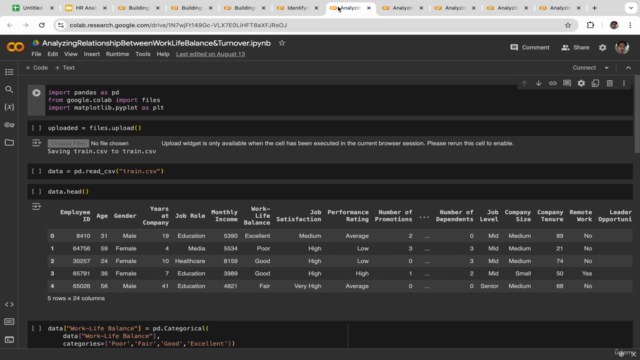Open the File menu
The image size is (640, 360).
tap(36, 54)
